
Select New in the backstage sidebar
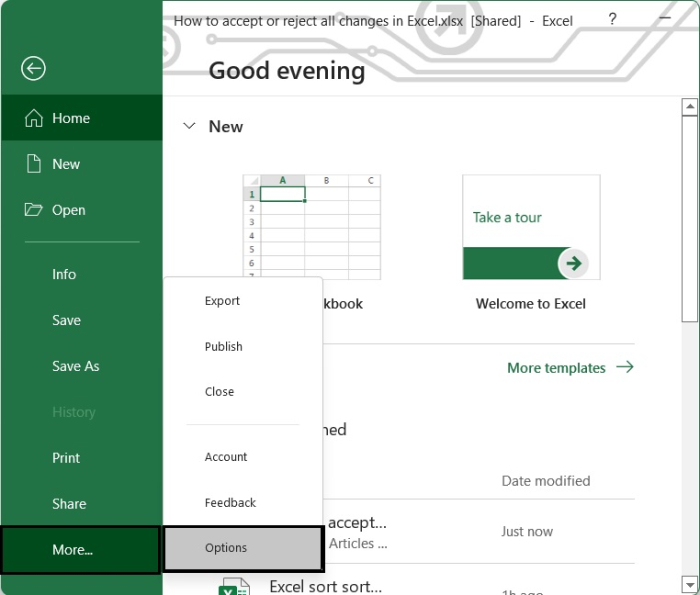pos(82,164)
